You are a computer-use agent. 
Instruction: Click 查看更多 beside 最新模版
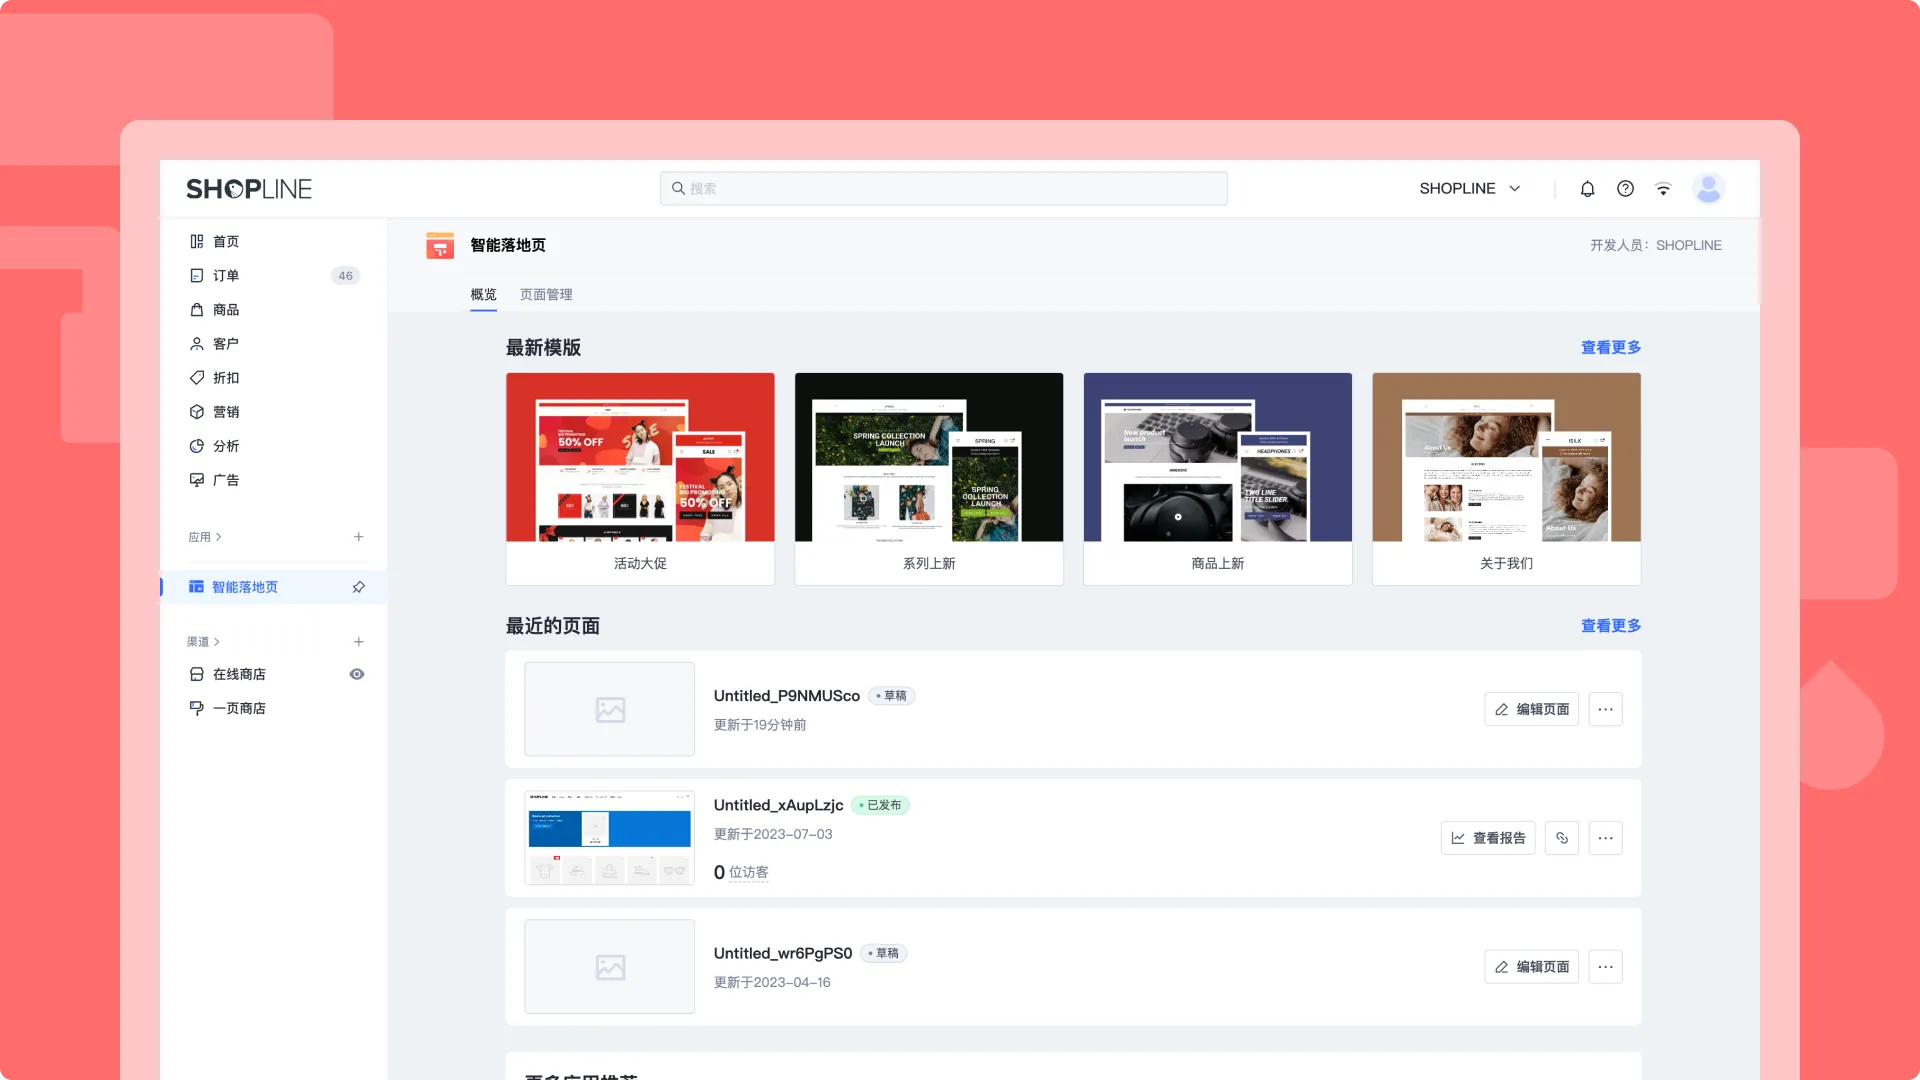1610,347
